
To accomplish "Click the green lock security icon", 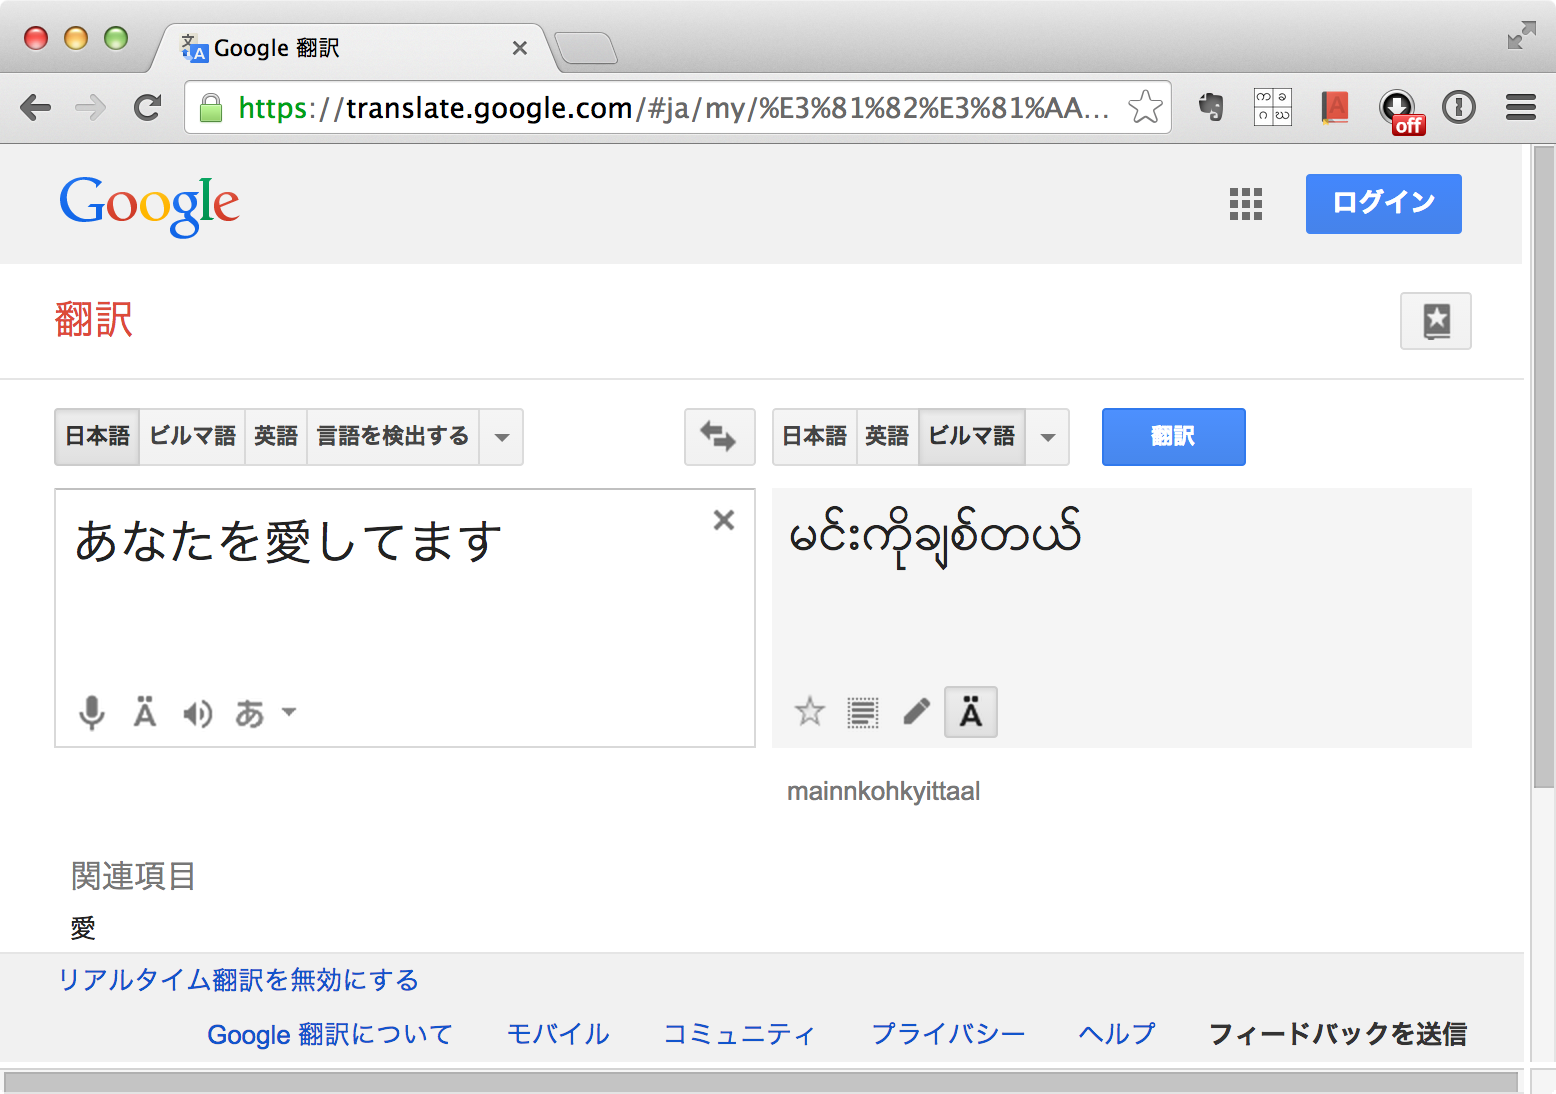I will click(211, 108).
